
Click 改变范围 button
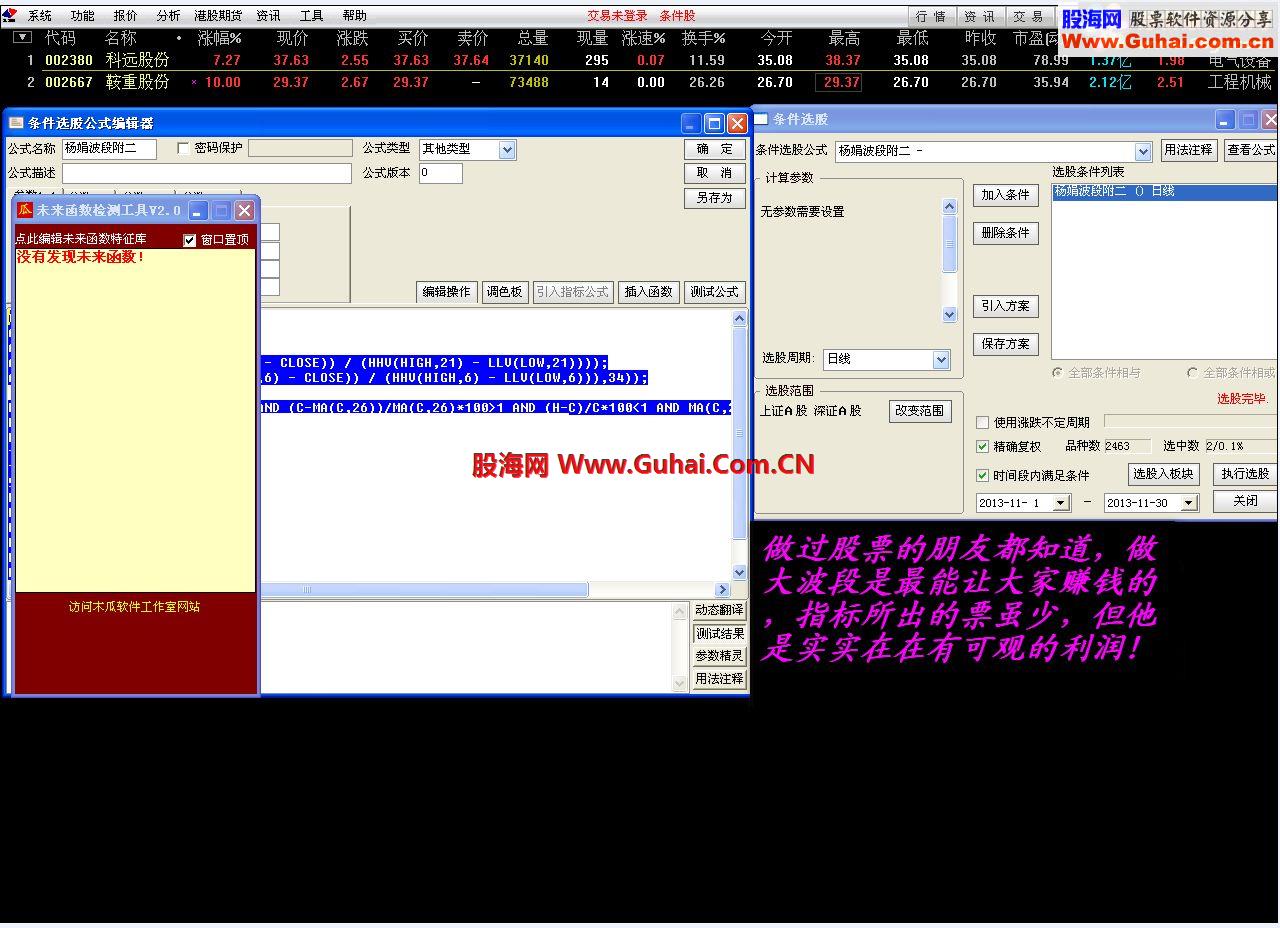point(920,411)
